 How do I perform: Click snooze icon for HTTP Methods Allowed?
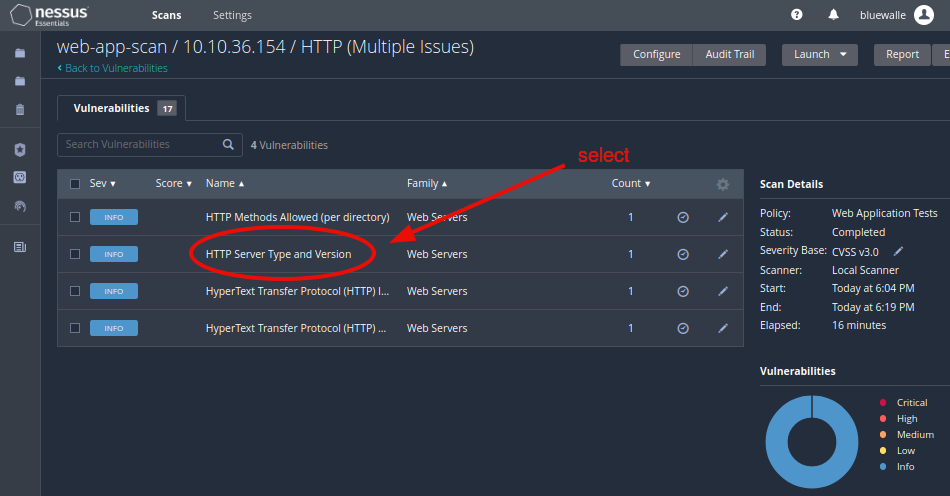pos(683,217)
